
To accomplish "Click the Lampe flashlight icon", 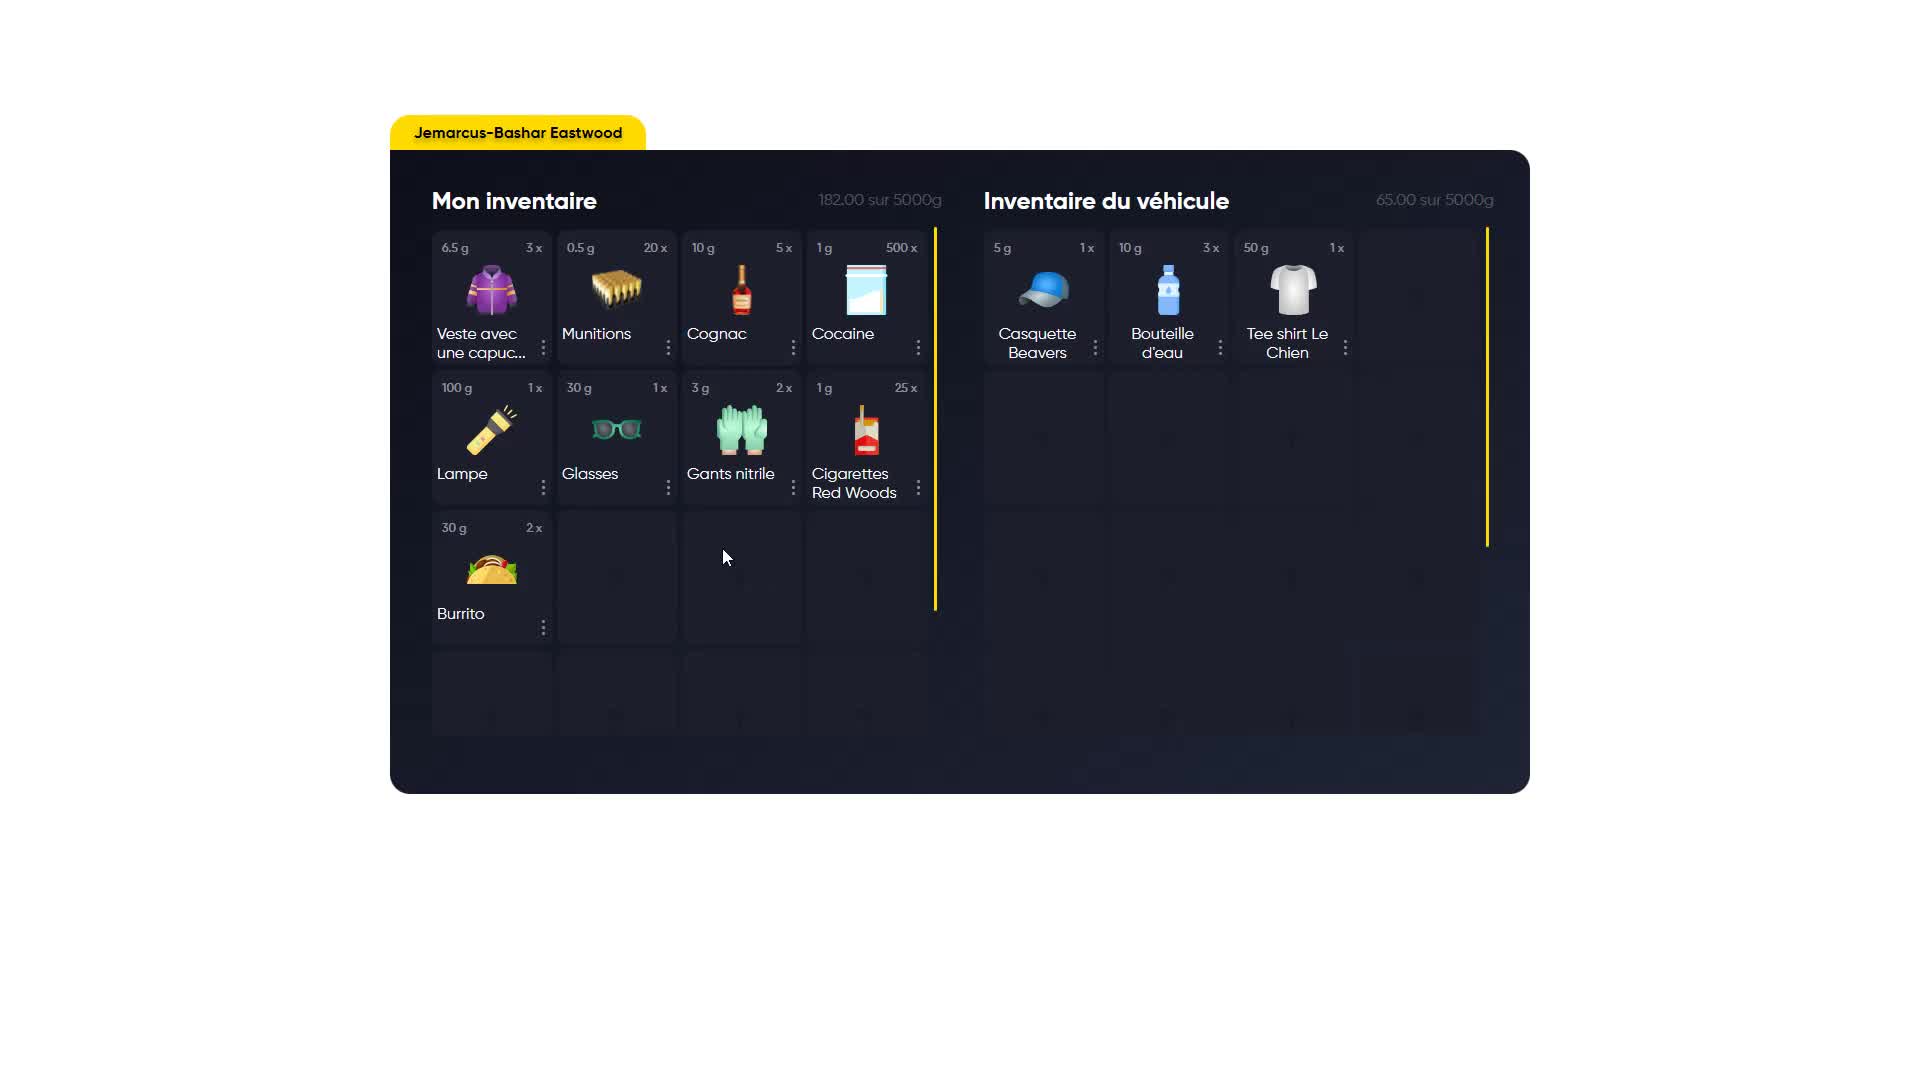I will click(x=491, y=430).
